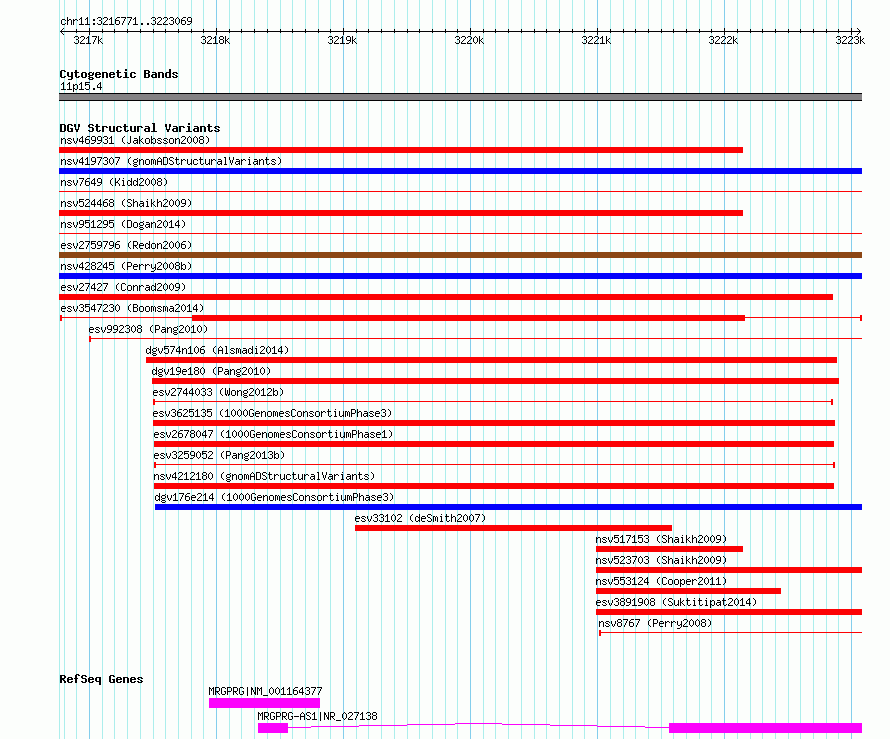
Task: Click esv992308 (Pang2010) label
Action: 148,329
